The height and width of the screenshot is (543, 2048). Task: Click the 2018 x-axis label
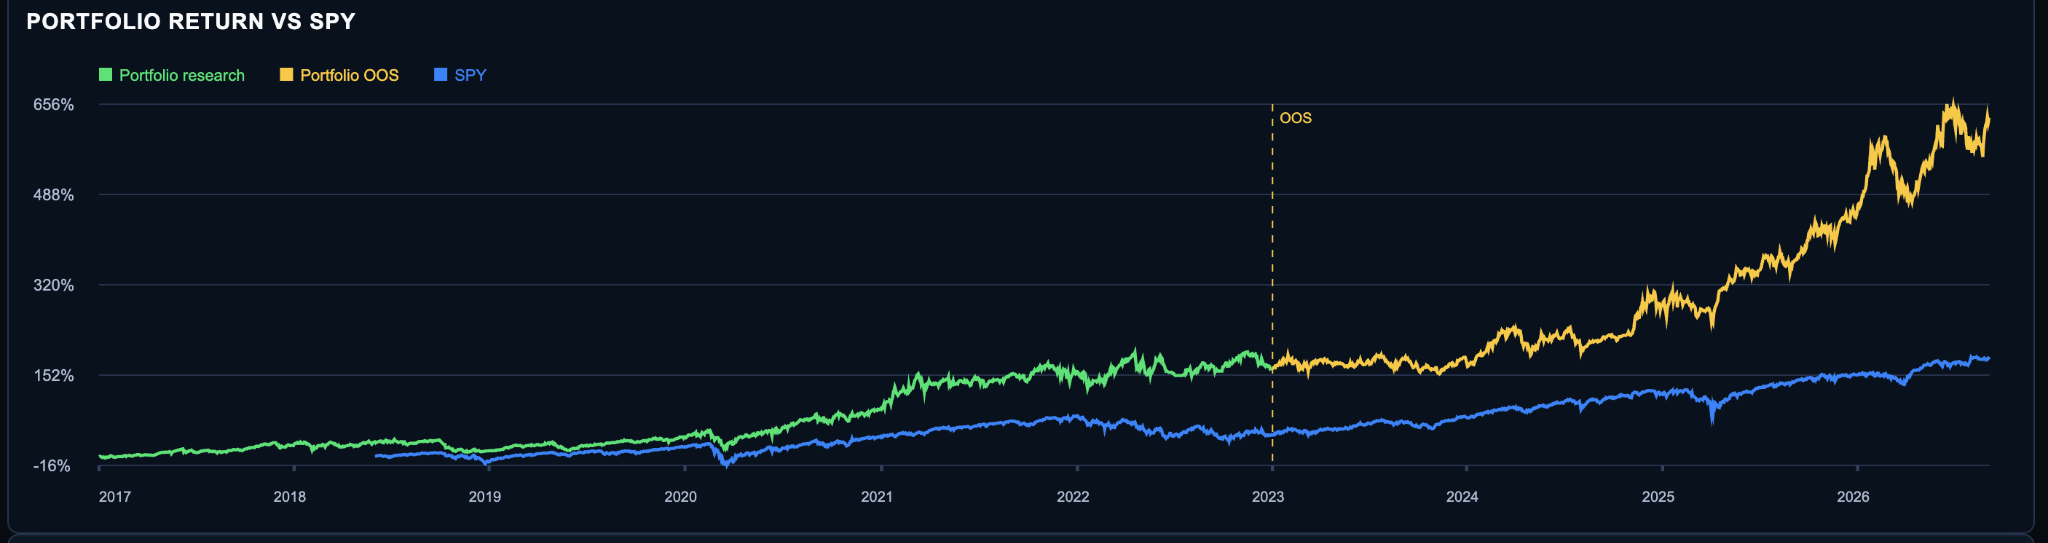click(290, 497)
